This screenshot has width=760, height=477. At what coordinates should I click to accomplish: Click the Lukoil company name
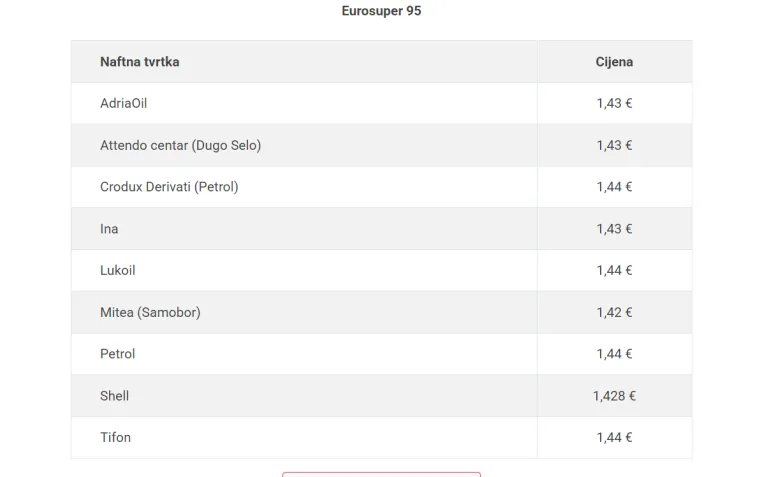tap(117, 270)
